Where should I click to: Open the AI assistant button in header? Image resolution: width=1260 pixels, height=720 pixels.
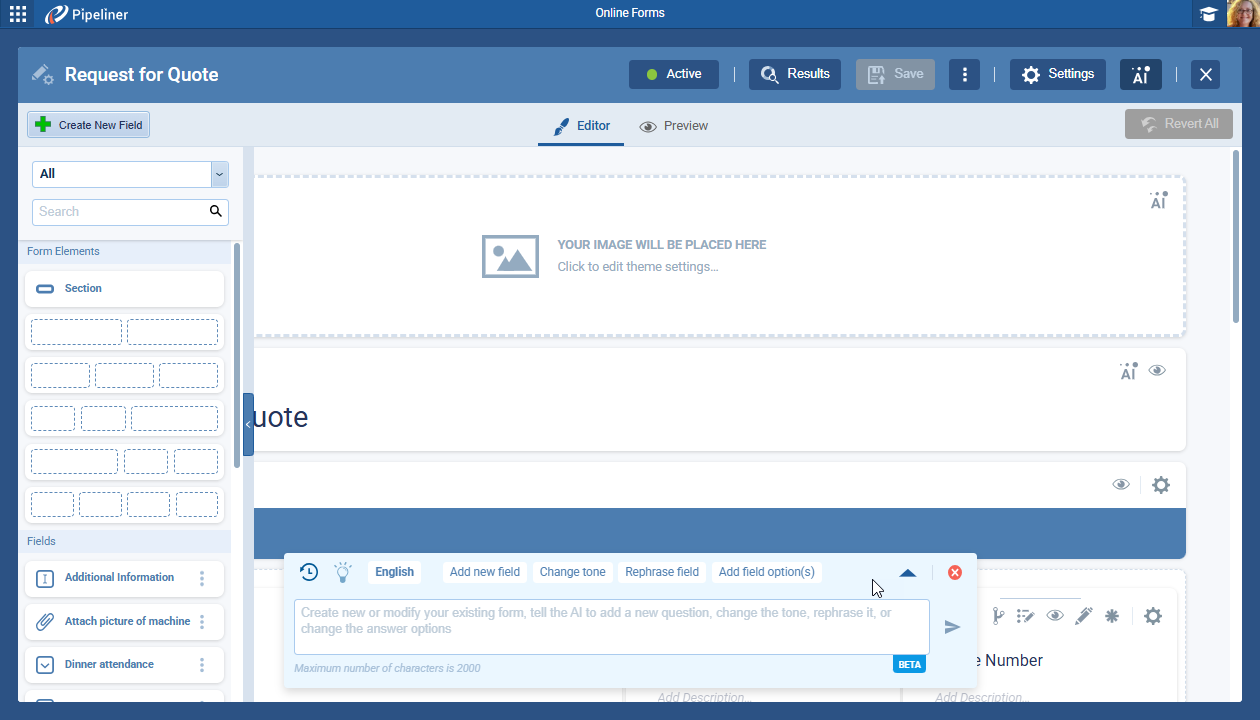pyautogui.click(x=1140, y=74)
